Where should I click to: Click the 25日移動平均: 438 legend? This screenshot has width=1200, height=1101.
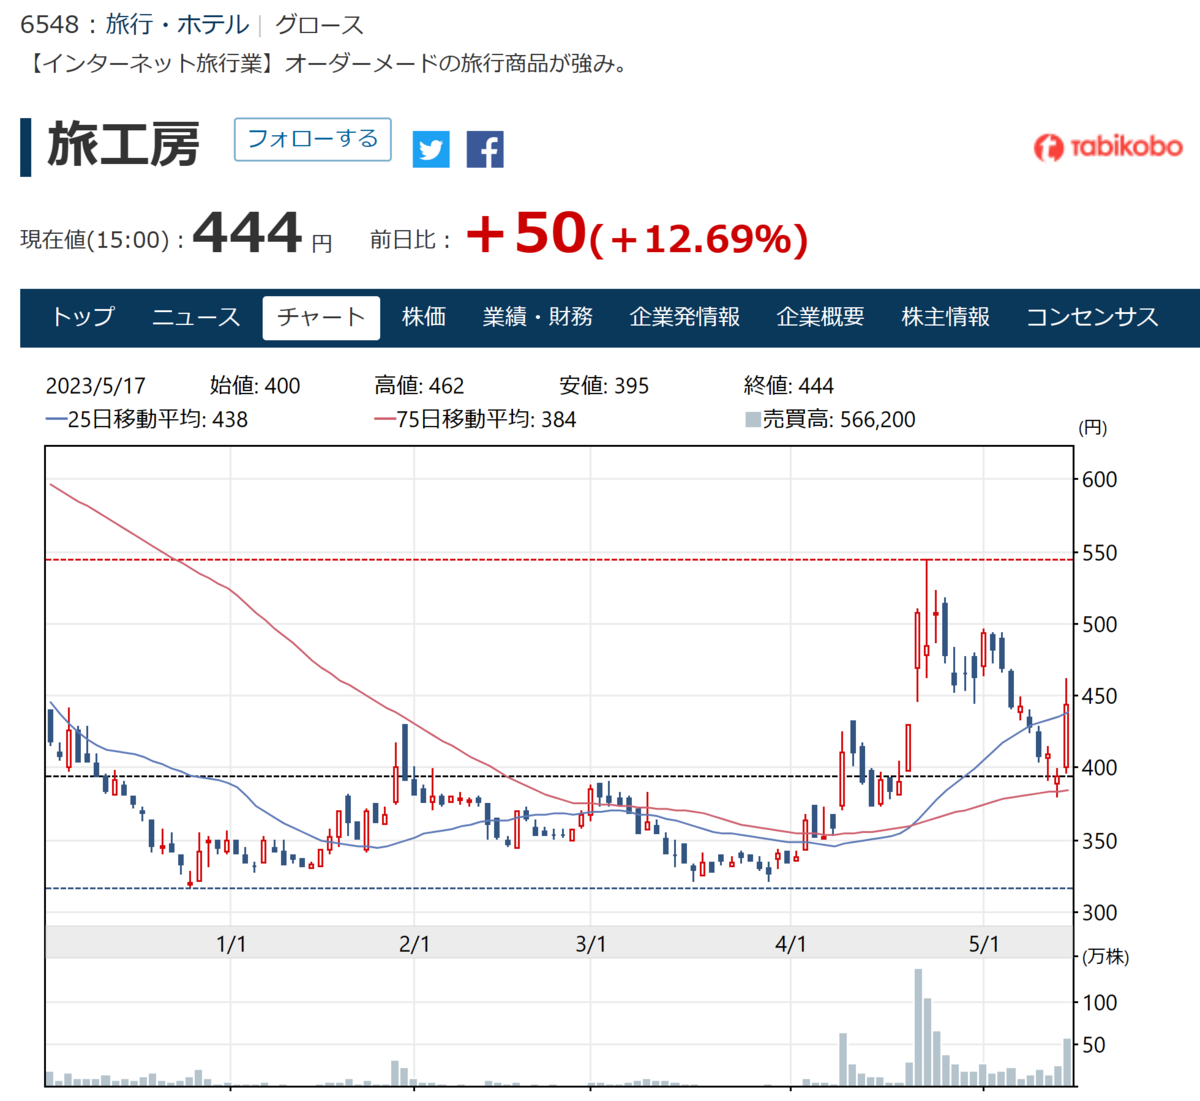pyautogui.click(x=147, y=420)
